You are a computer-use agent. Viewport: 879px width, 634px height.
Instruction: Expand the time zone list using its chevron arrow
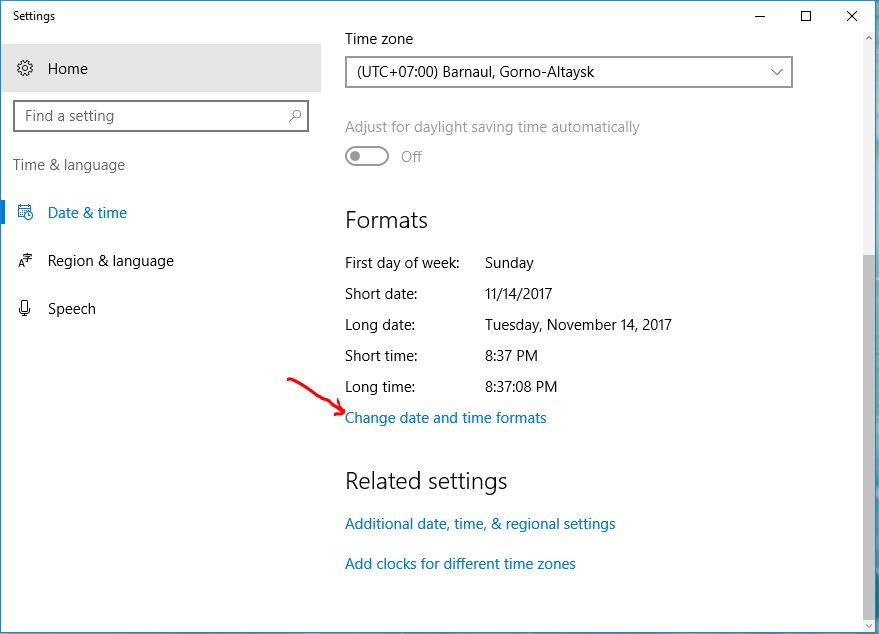777,72
